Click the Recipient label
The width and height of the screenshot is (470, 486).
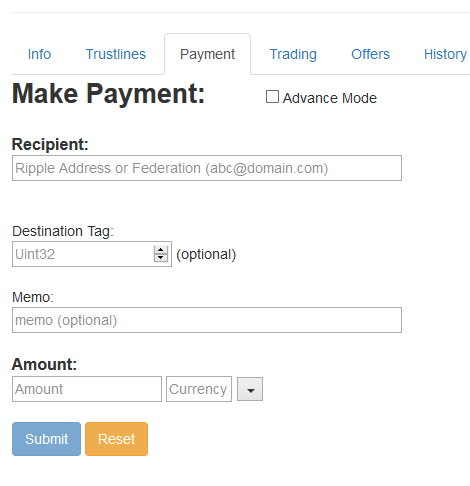tap(50, 144)
